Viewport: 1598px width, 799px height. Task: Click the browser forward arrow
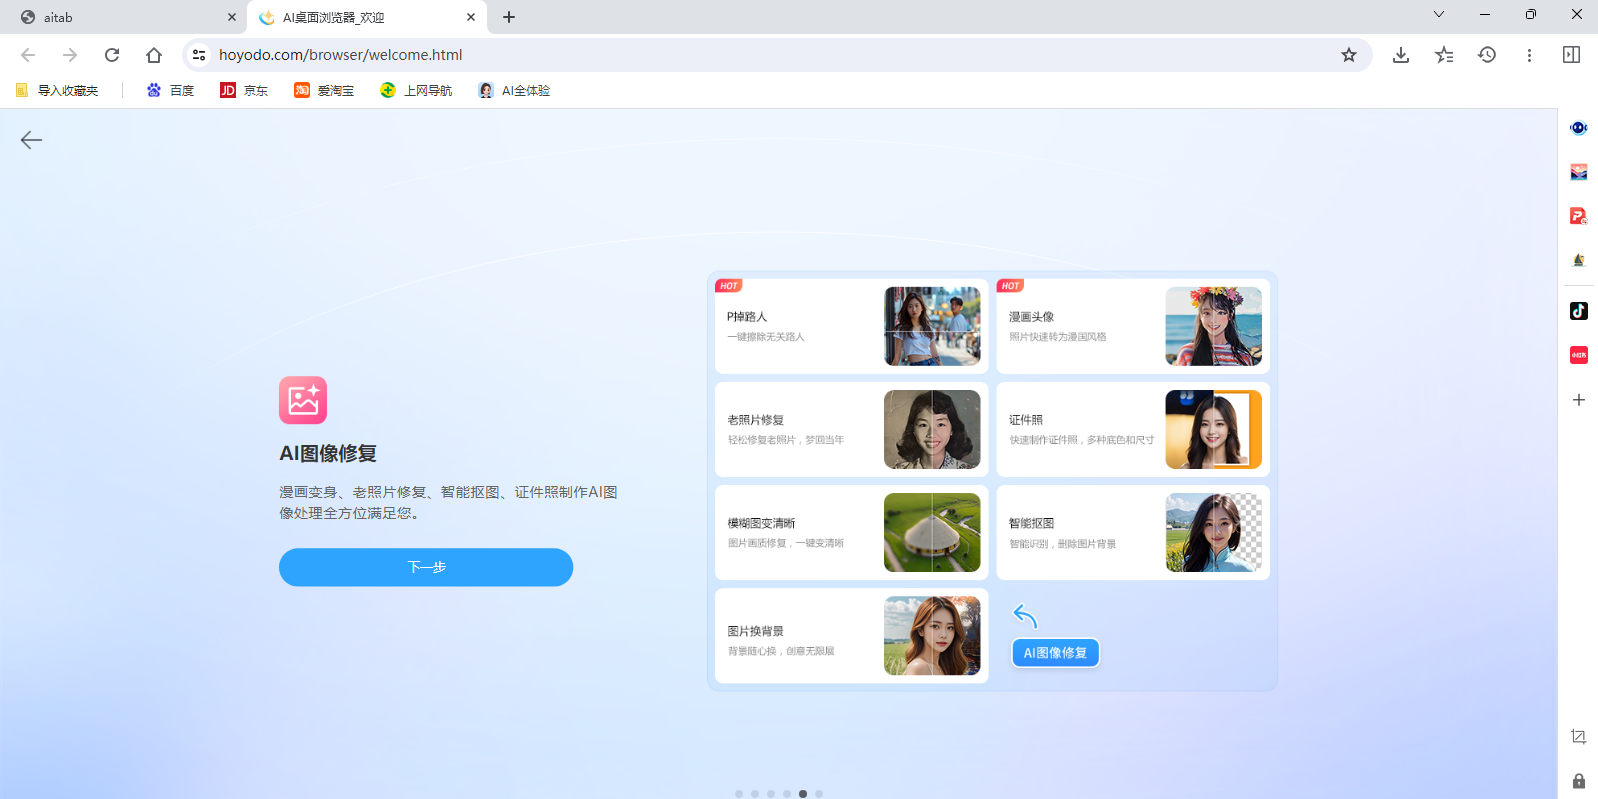[x=70, y=55]
